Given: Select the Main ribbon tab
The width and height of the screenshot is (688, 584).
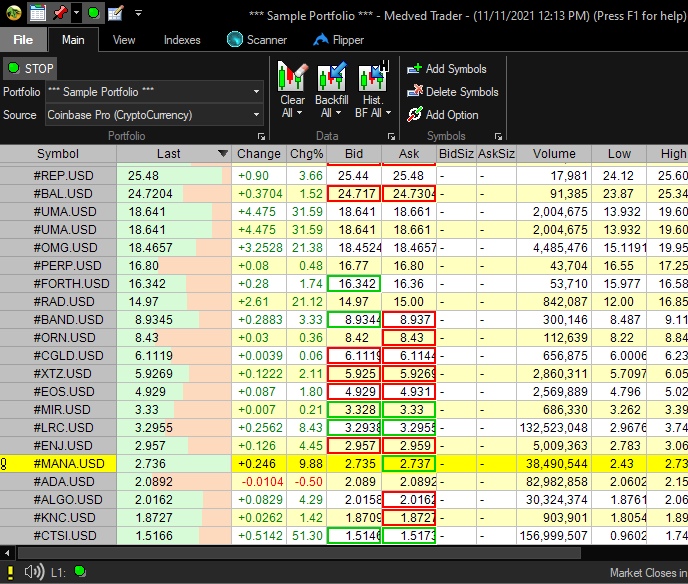Looking at the screenshot, I should coord(73,40).
